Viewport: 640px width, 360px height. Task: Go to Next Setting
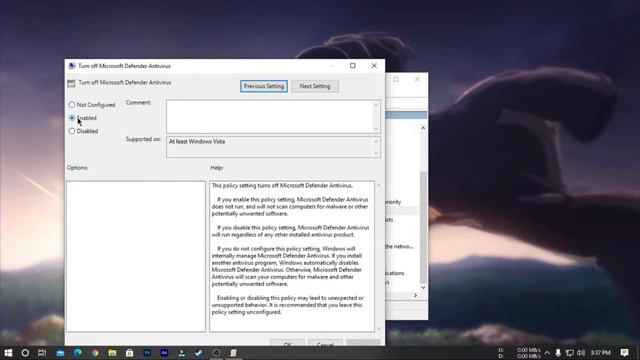pyautogui.click(x=315, y=86)
